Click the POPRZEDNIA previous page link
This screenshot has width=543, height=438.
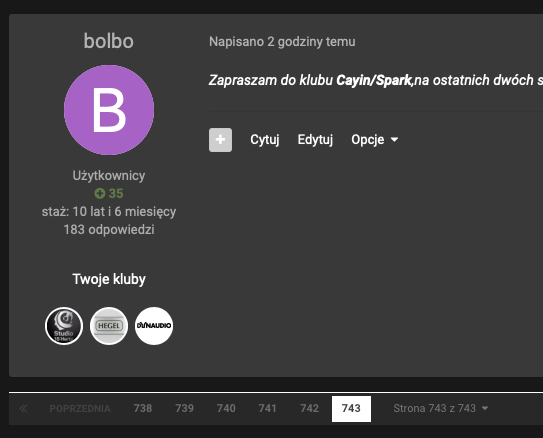[x=80, y=409]
